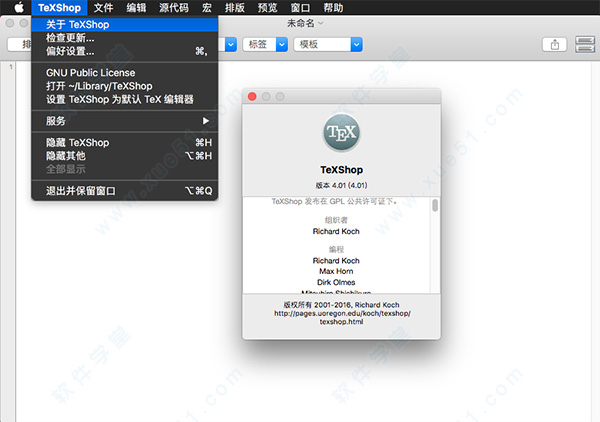Click dropdown arrow left of 标签
600x422 pixels.
pyautogui.click(x=231, y=44)
